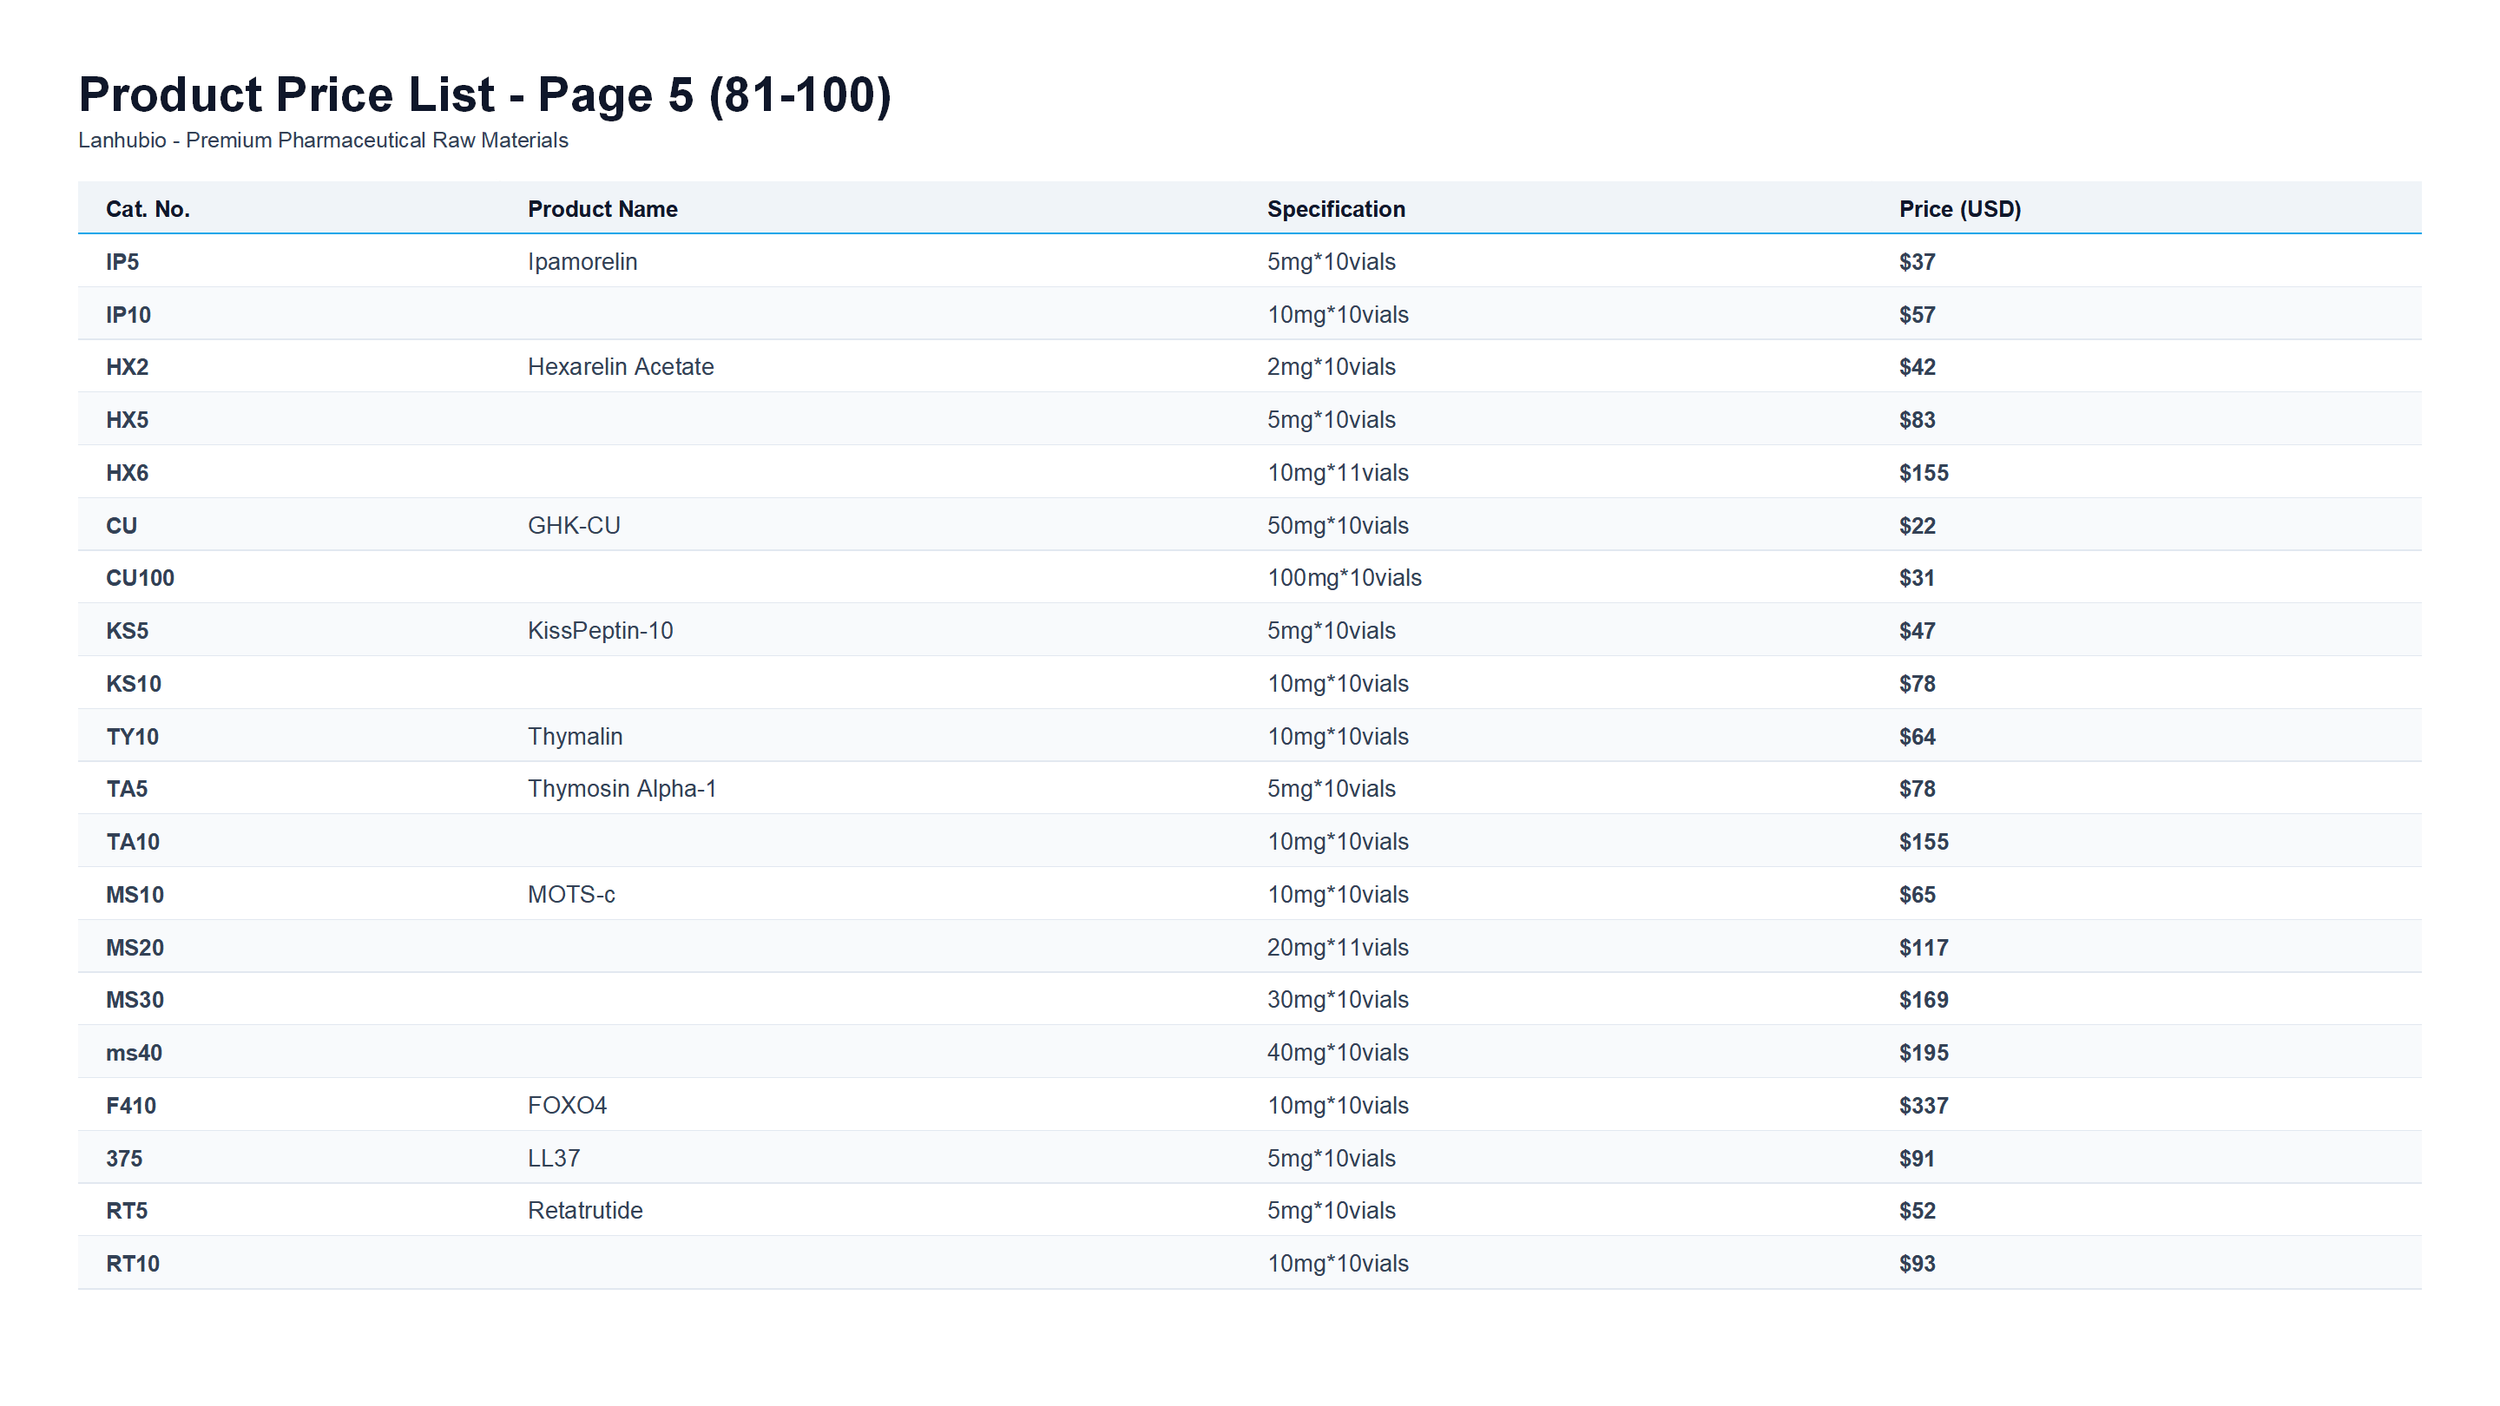Select the FOXO4 product name
This screenshot has height=1406, width=2500.
pos(567,1106)
